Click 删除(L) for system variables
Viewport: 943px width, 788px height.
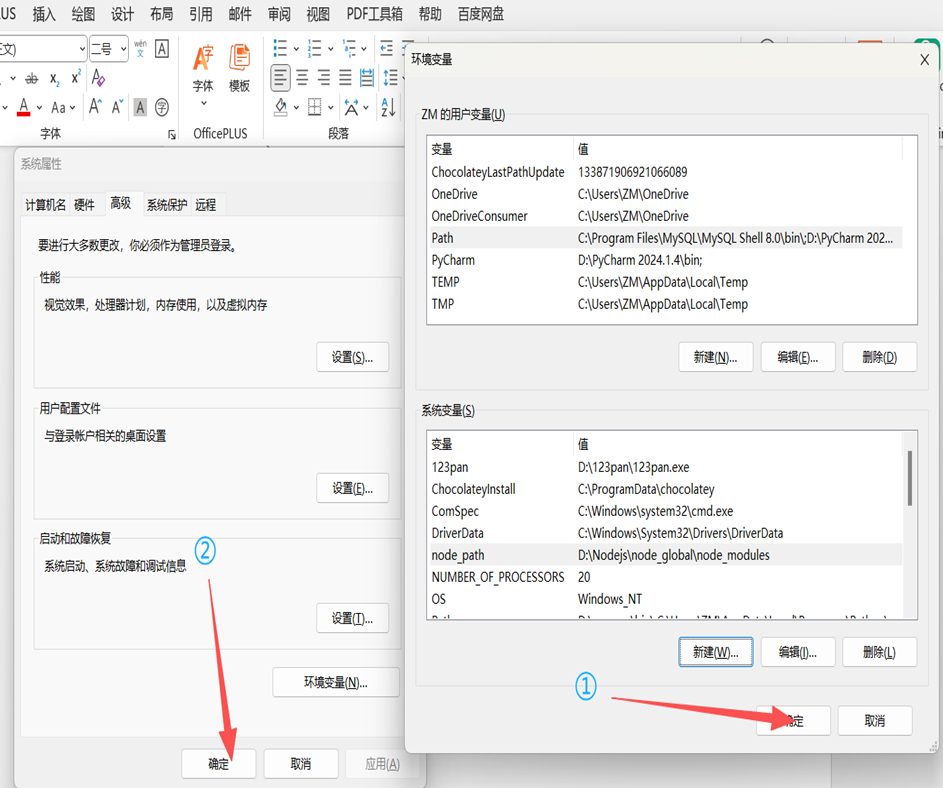[x=879, y=652]
